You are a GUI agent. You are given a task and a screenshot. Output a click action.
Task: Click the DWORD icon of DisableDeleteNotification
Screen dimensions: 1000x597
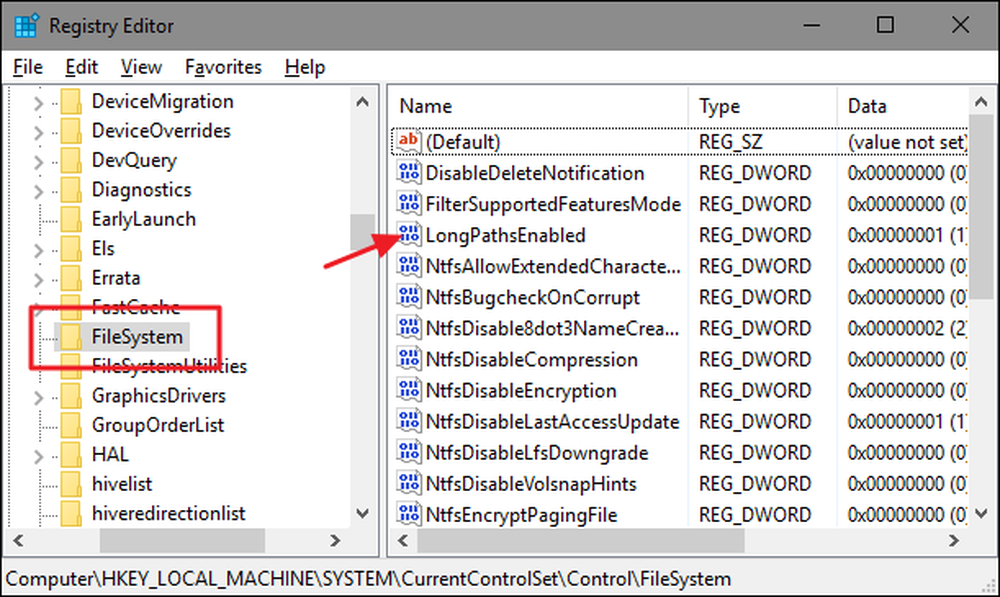tap(408, 172)
